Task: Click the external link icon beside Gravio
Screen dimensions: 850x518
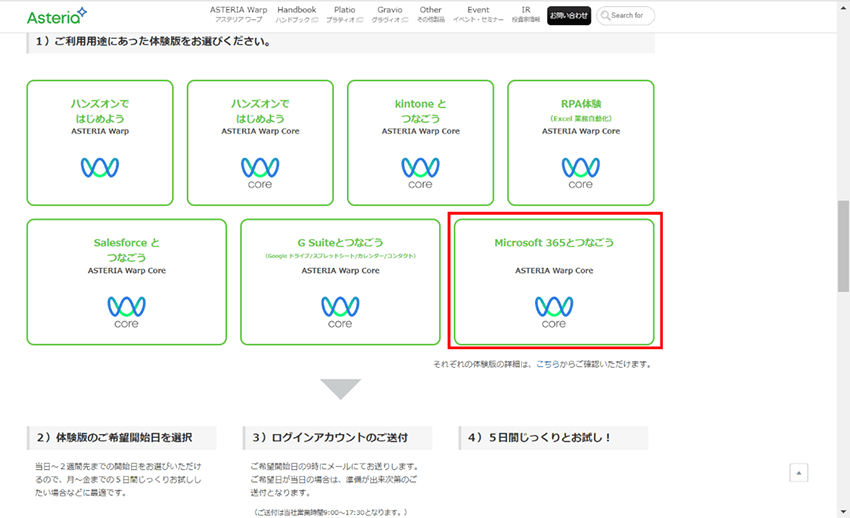Action: tap(405, 20)
